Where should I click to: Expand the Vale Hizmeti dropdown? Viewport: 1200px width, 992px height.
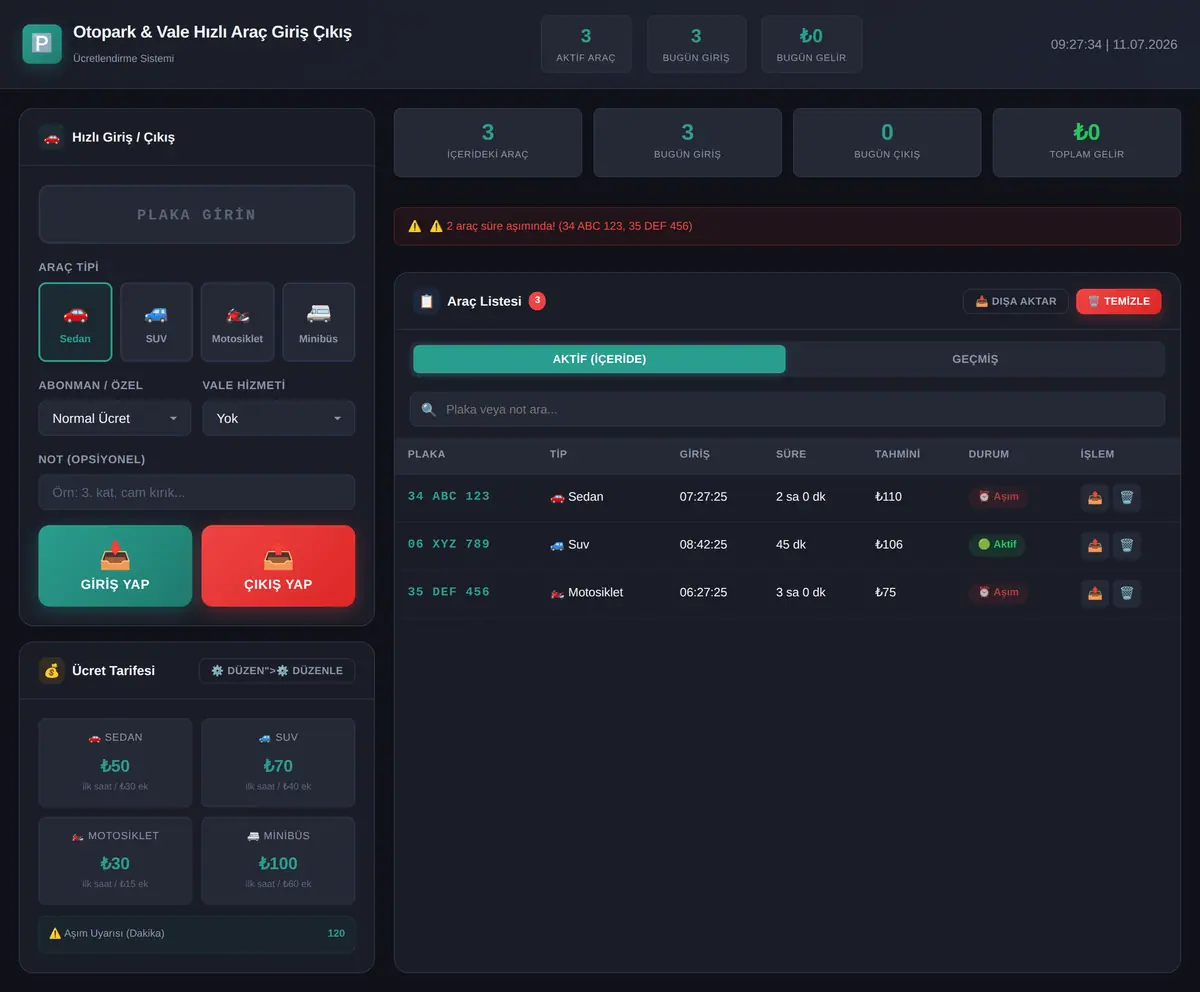tap(279, 418)
